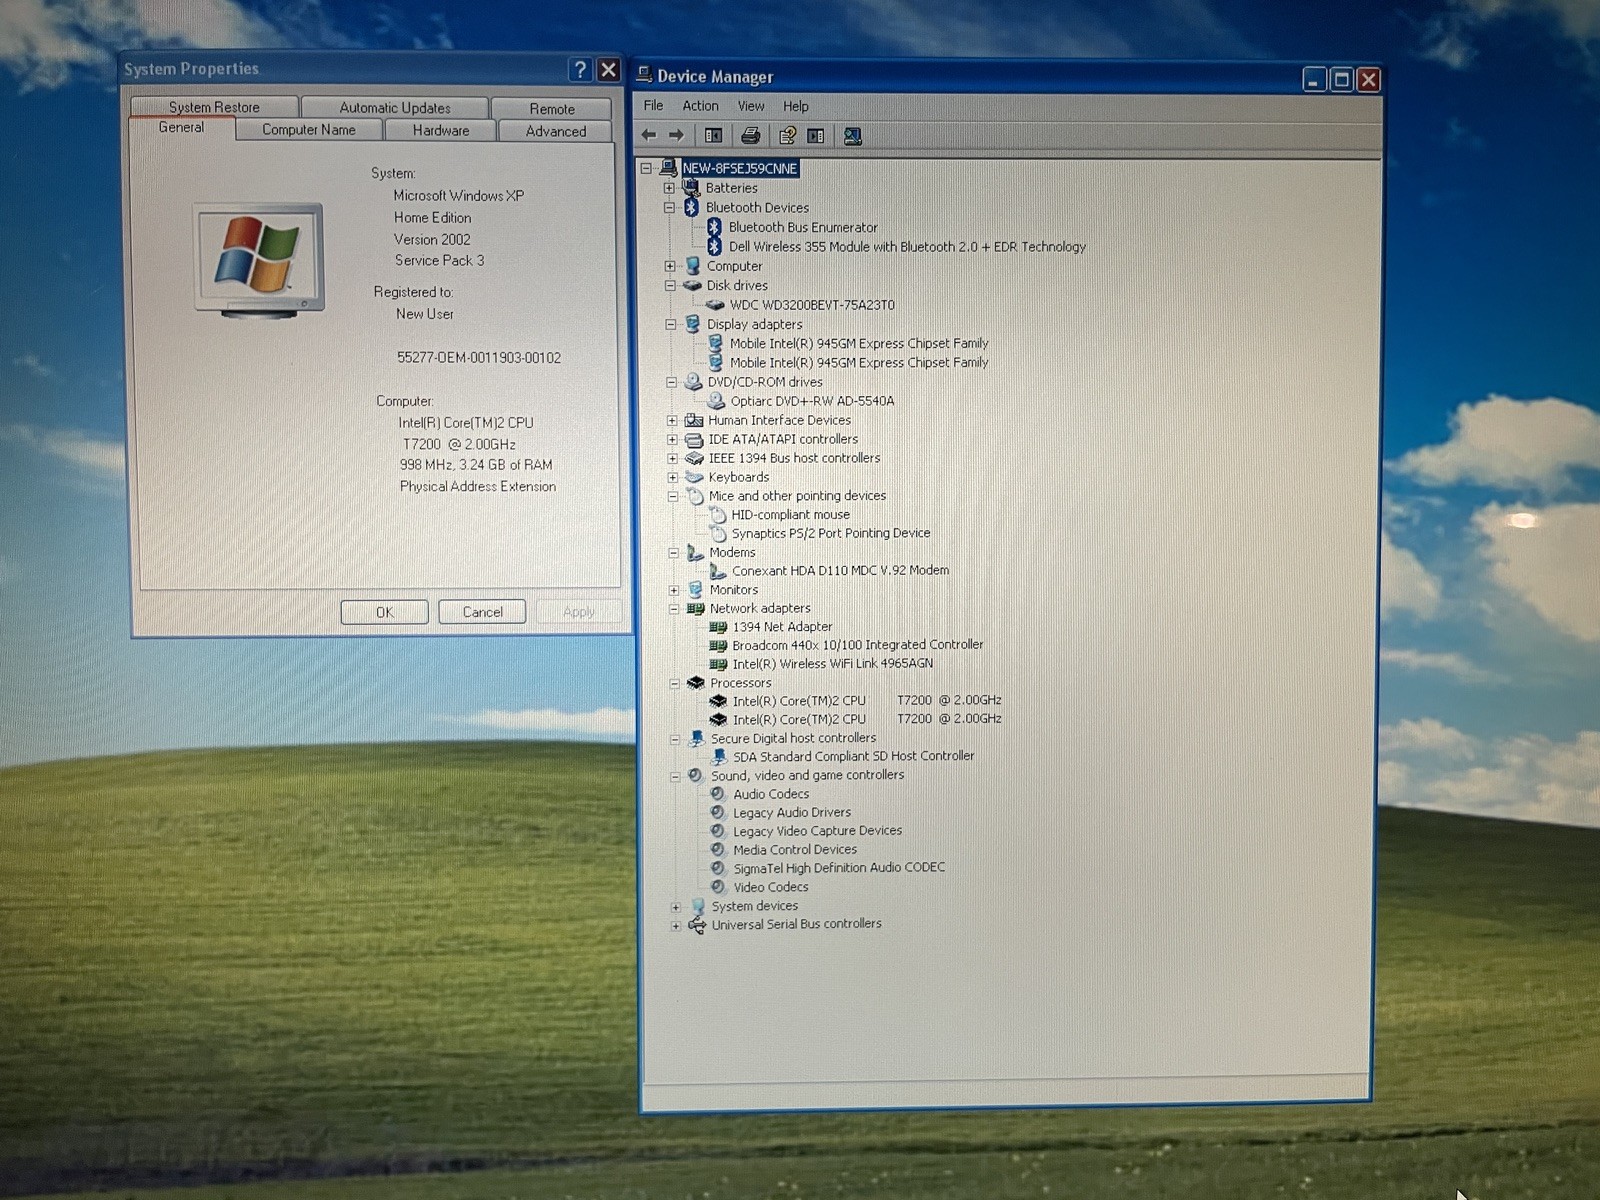Click the Universal Serial Bus controllers icon
Image resolution: width=1600 pixels, height=1200 pixels.
pos(697,925)
